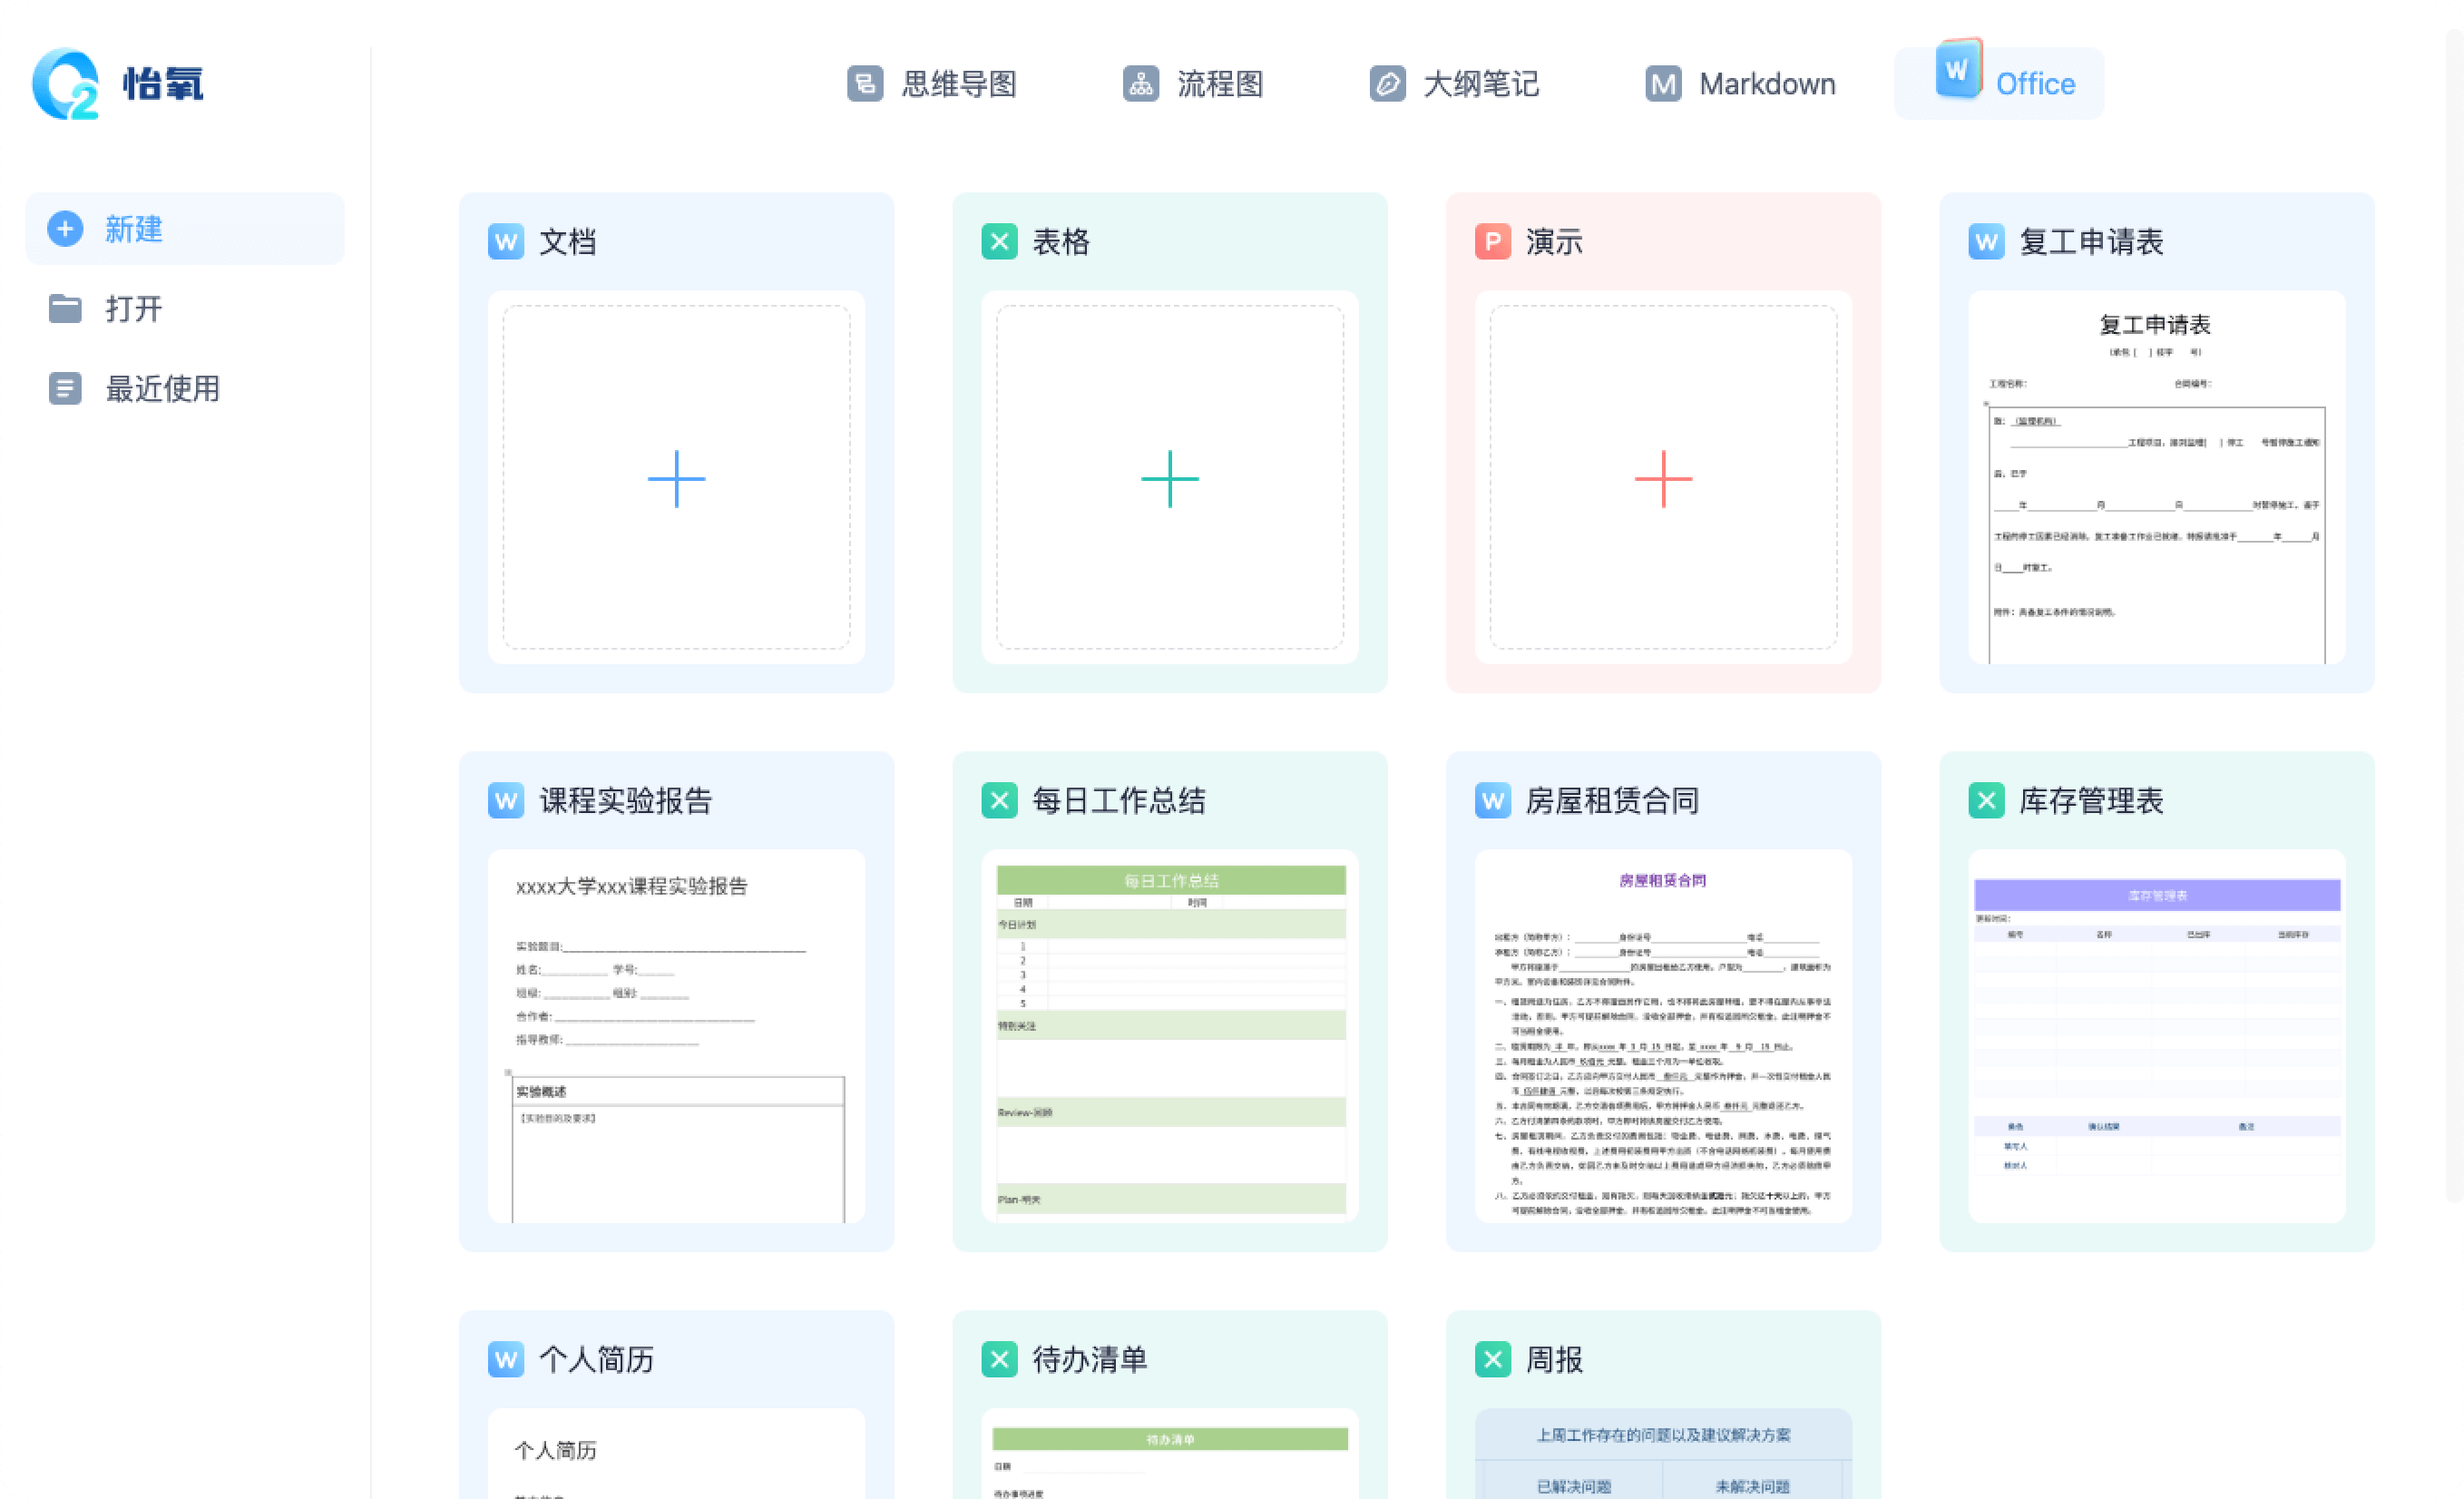Click the green plus to create a new spreadsheet
The height and width of the screenshot is (1499, 2464).
1170,479
